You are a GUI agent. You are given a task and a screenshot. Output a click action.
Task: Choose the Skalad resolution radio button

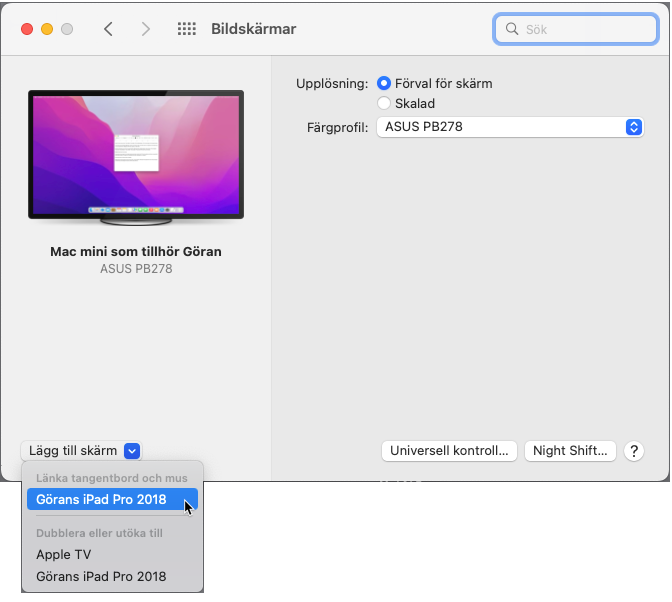(384, 103)
